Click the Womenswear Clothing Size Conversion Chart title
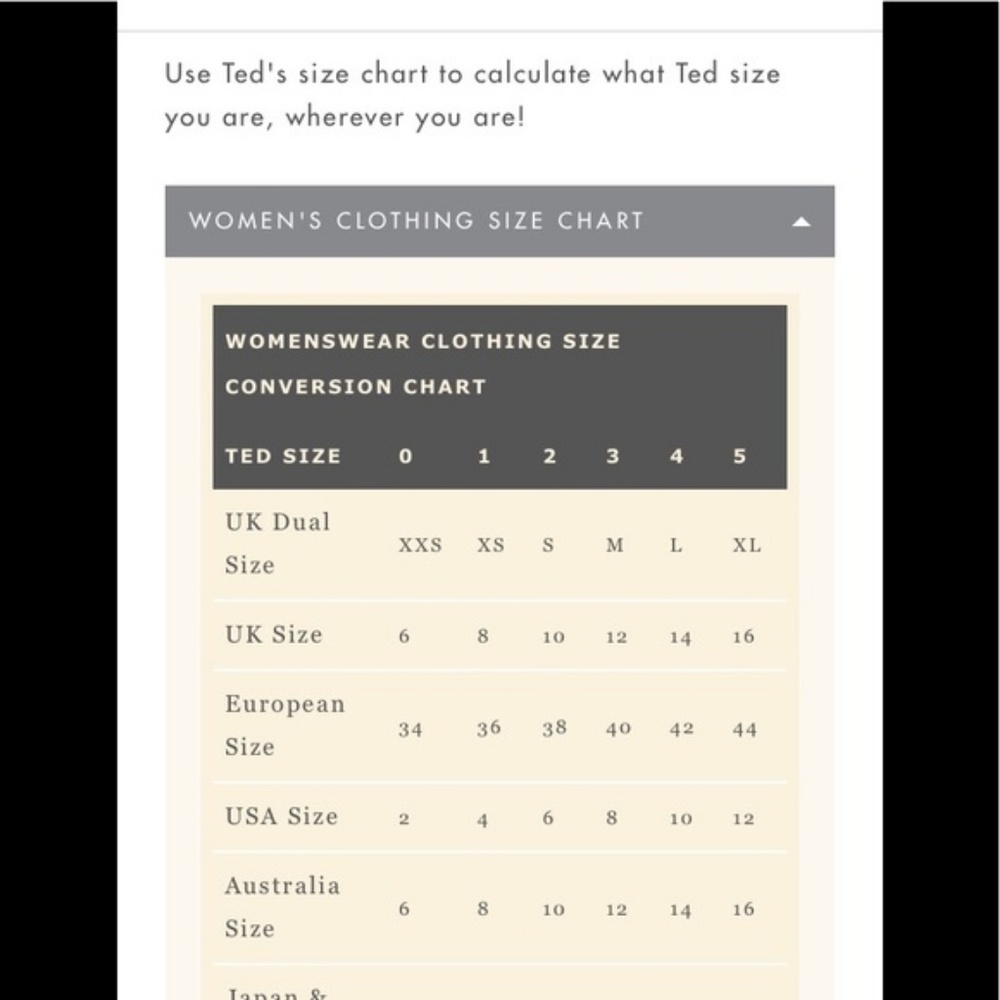Viewport: 1000px width, 1000px height. point(422,364)
